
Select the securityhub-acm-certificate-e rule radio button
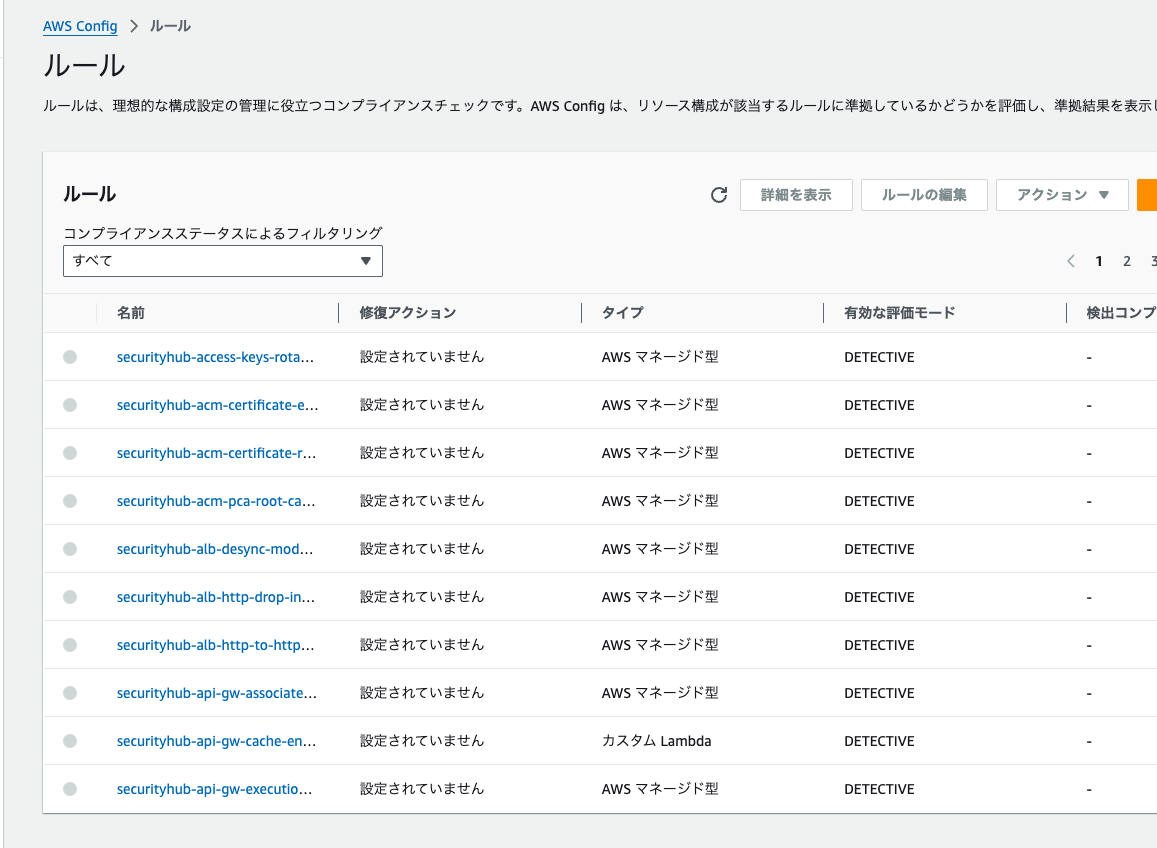(x=70, y=405)
